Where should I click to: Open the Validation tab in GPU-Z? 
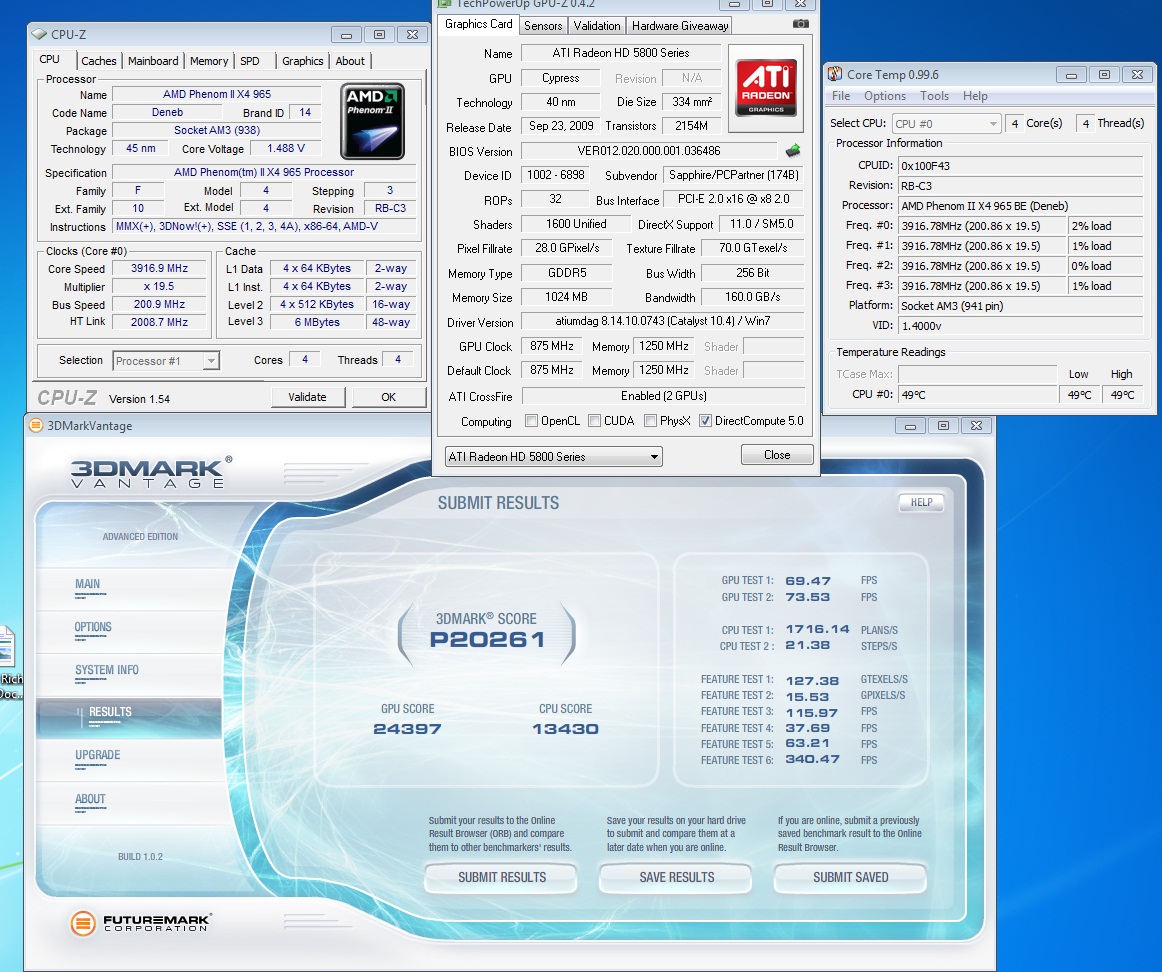pos(597,25)
